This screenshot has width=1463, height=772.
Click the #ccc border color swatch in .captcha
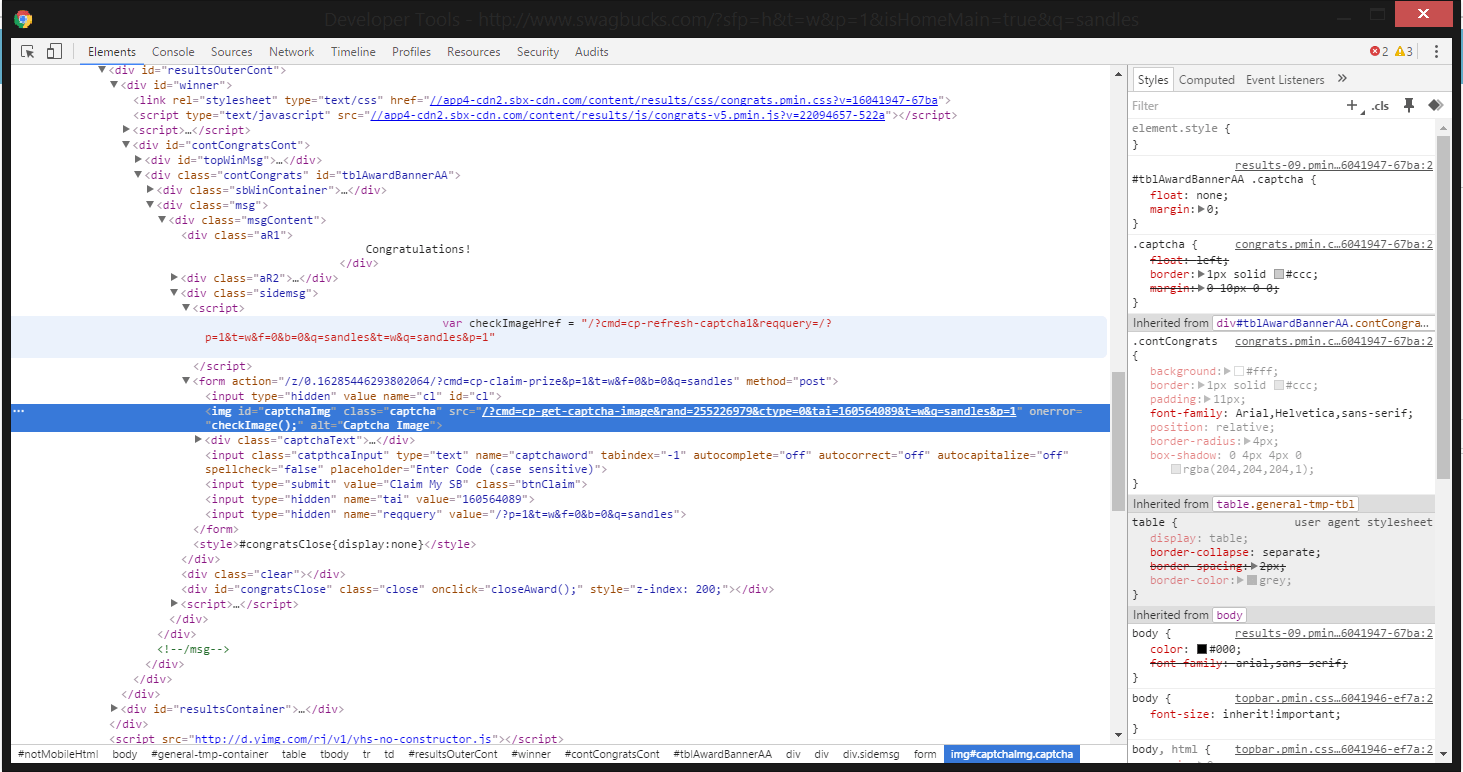[x=1278, y=274]
